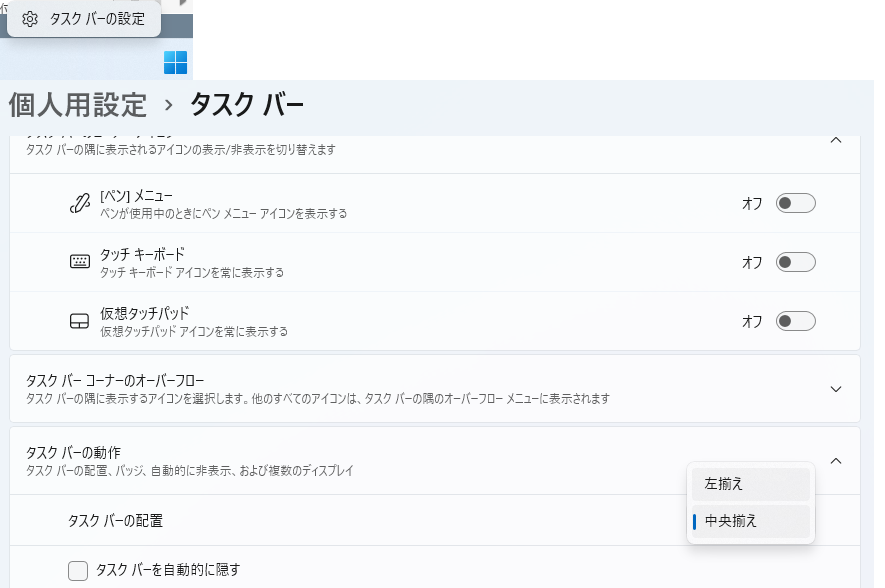Enable the タッチ キーボード switch

(796, 262)
